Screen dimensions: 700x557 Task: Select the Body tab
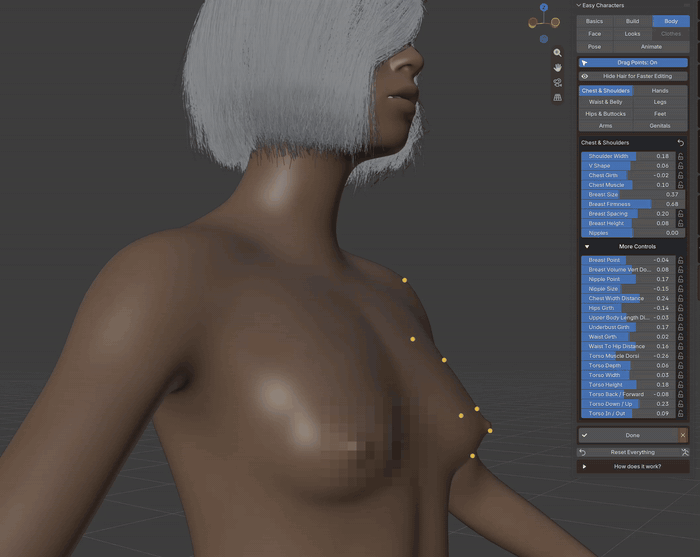click(671, 21)
